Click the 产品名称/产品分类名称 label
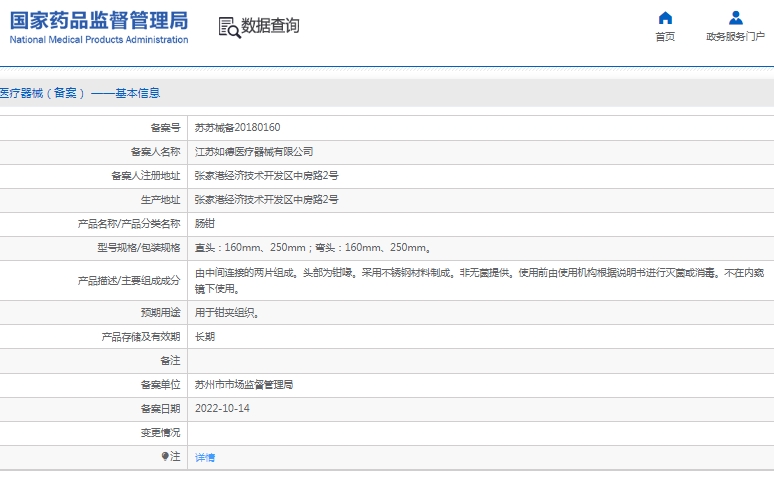774x477 pixels. (129, 224)
